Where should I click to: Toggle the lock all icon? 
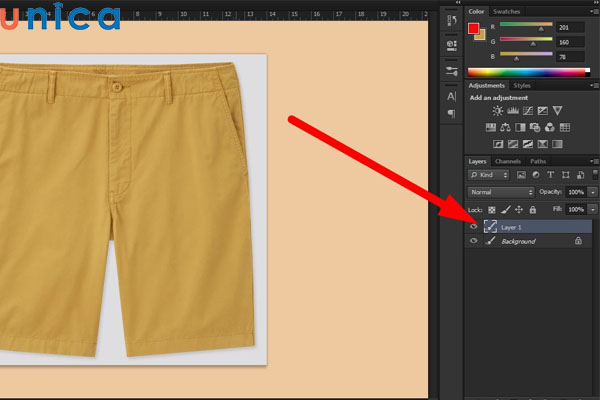[x=534, y=209]
